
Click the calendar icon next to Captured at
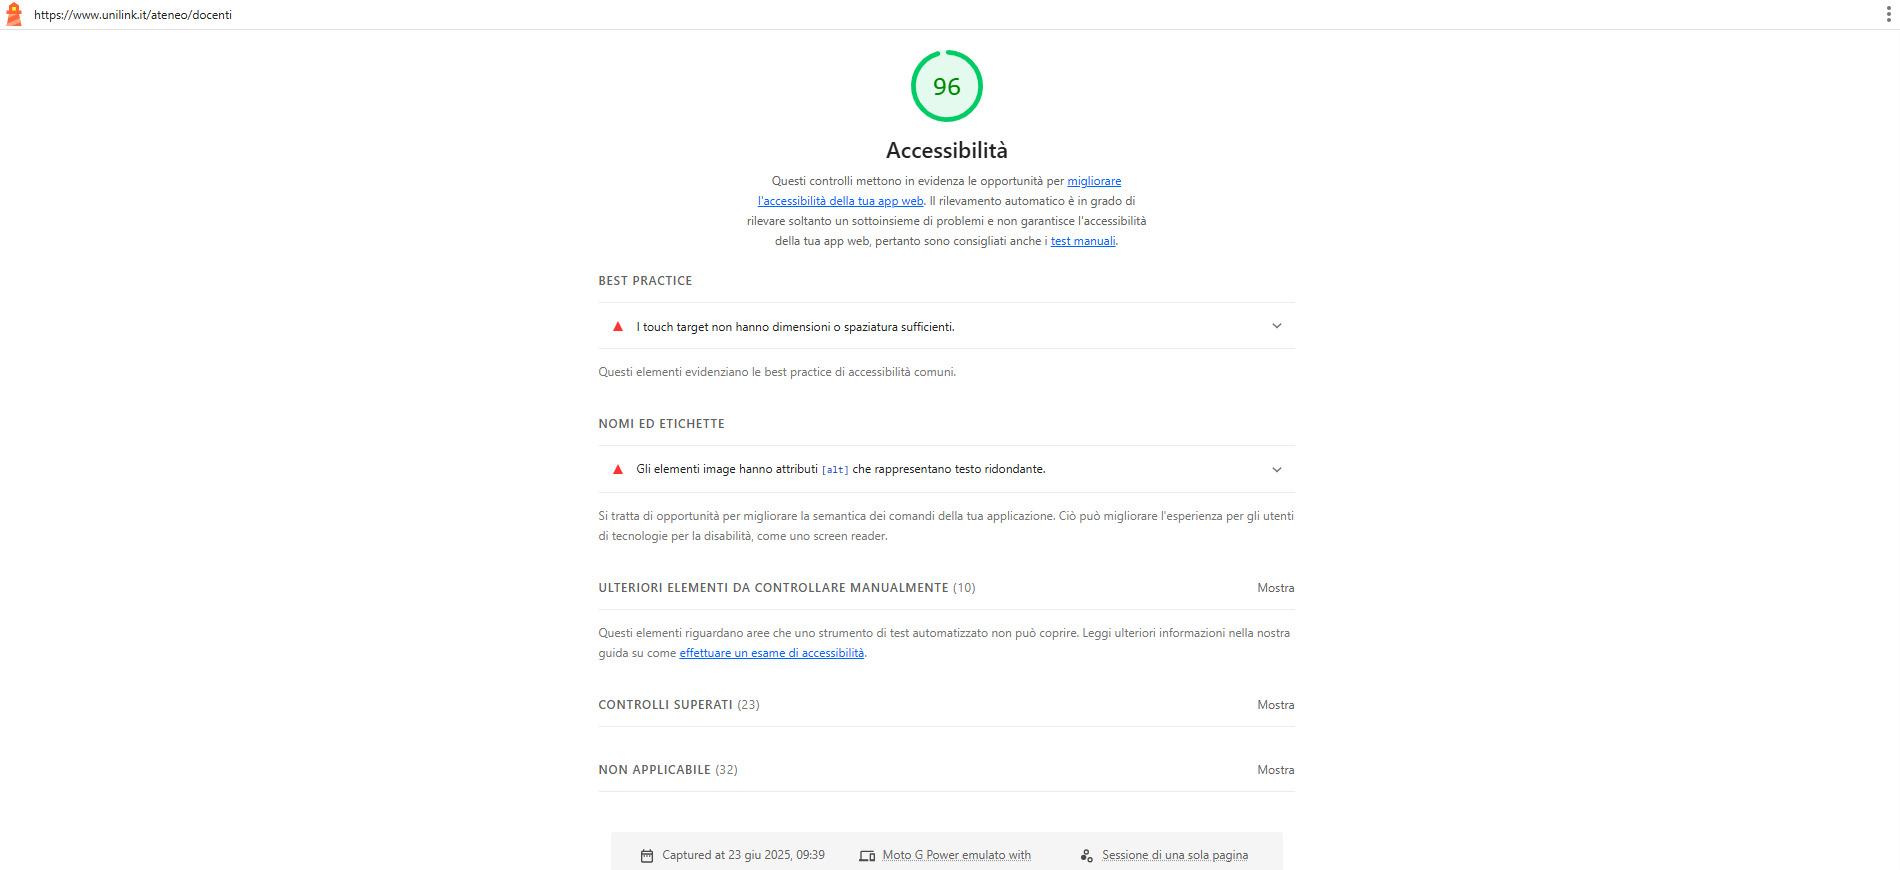click(x=647, y=856)
